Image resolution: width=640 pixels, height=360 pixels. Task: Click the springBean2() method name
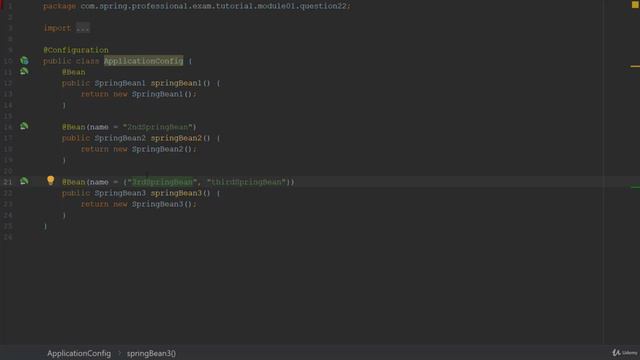tap(176, 138)
